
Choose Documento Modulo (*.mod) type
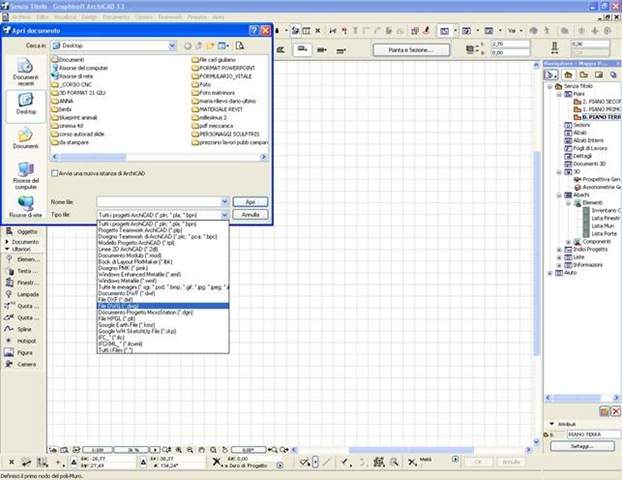pos(163,255)
